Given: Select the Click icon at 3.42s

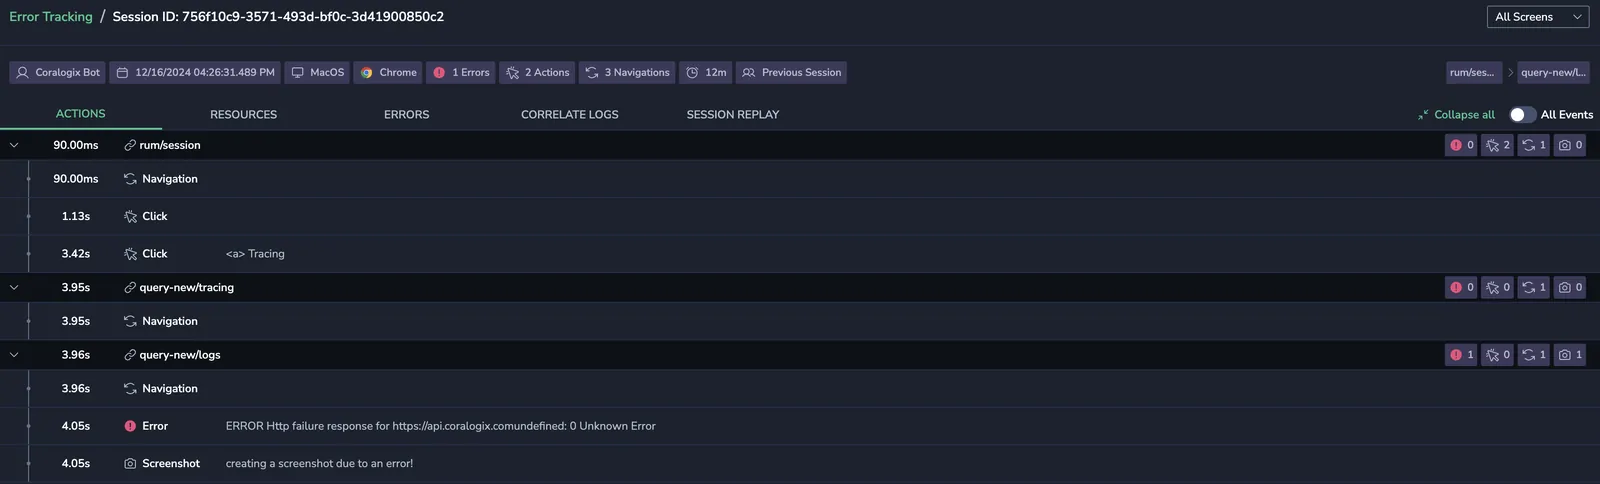Looking at the screenshot, I should point(130,254).
